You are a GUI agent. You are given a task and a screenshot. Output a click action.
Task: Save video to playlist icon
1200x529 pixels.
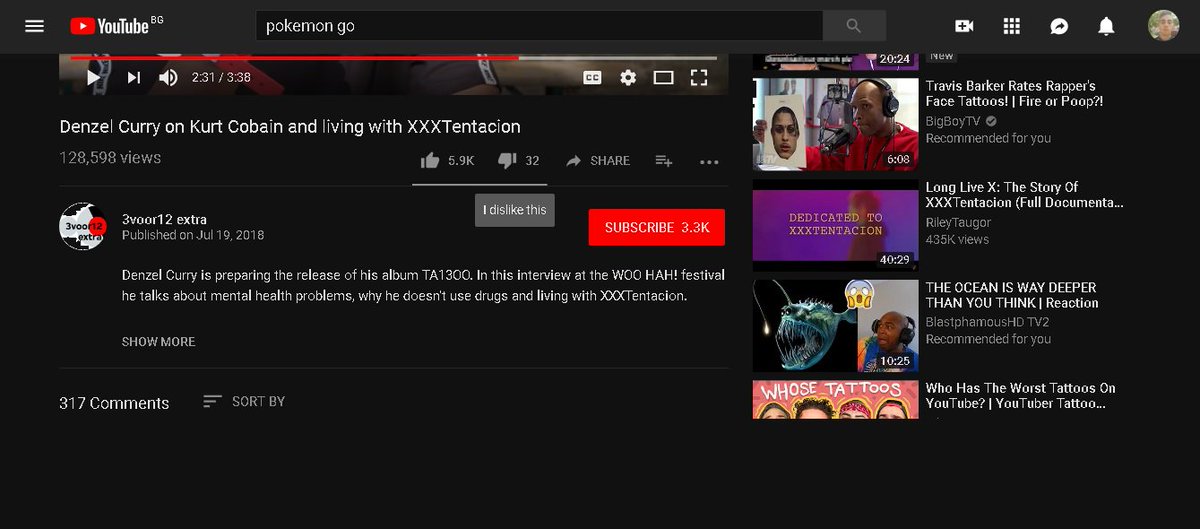coord(664,160)
